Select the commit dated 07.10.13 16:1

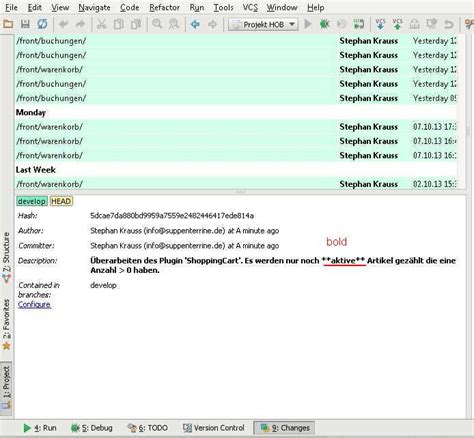(236, 155)
